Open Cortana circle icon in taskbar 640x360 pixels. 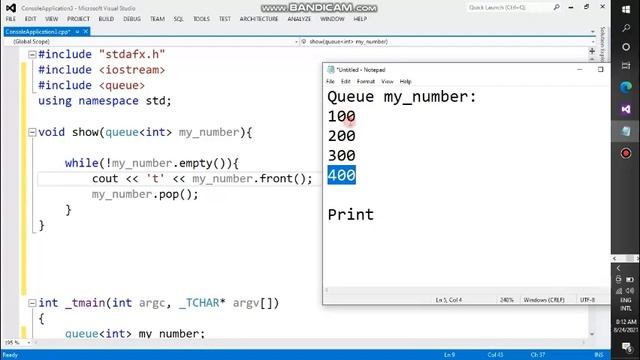(626, 47)
